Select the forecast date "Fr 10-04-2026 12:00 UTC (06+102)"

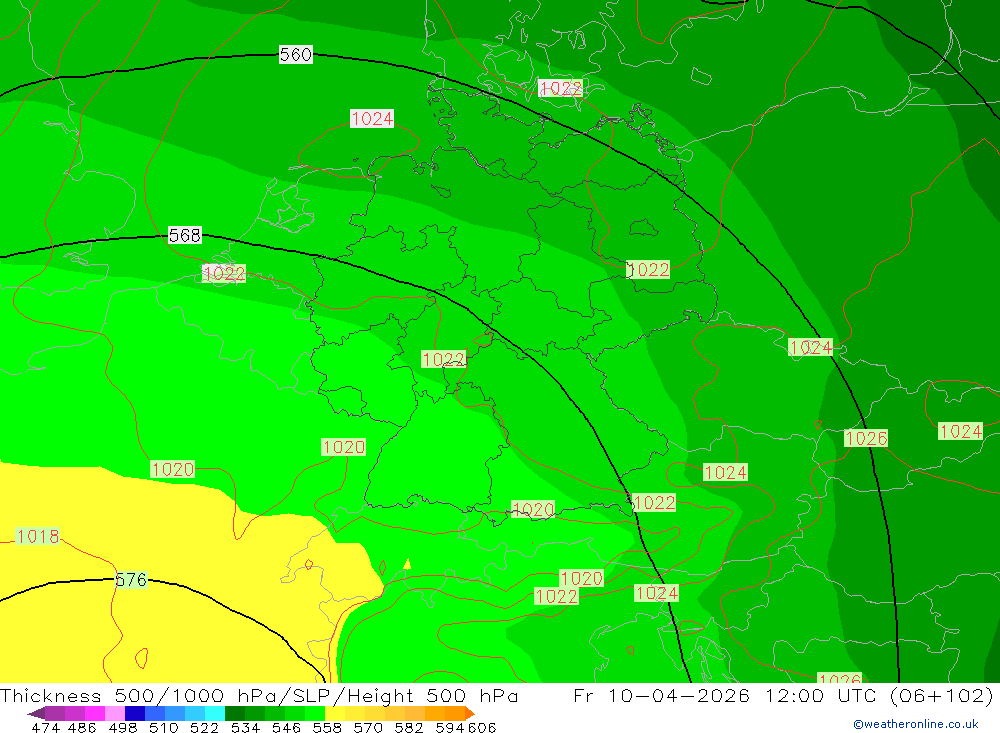[783, 695]
